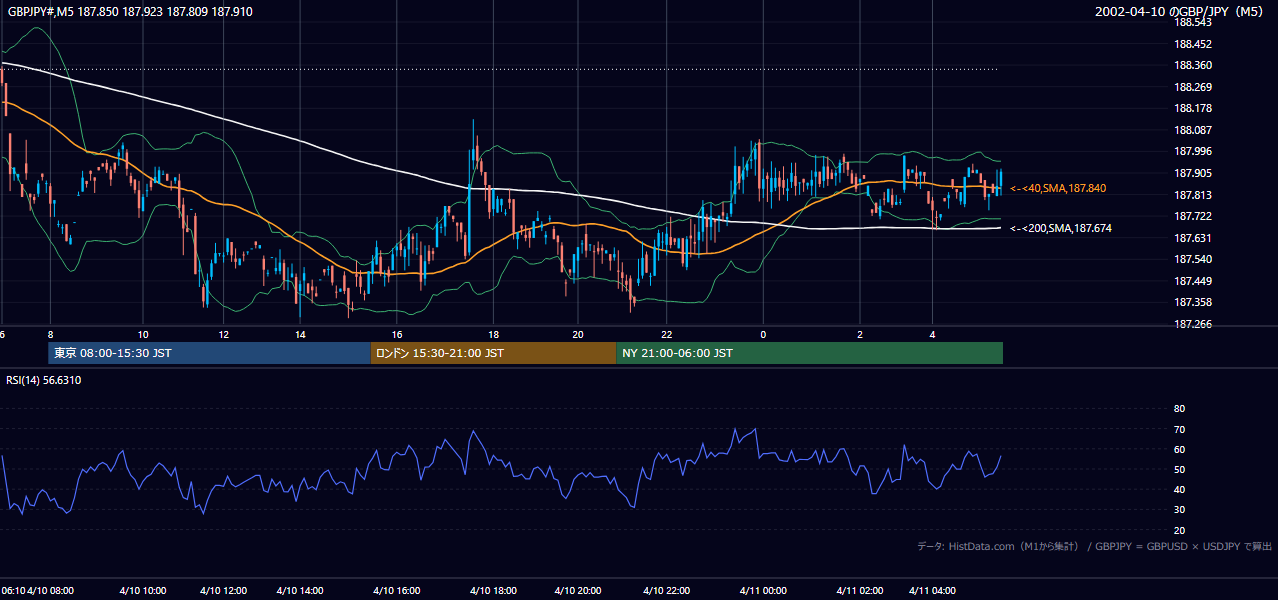Click price axis value 187.722

pyautogui.click(x=1194, y=216)
